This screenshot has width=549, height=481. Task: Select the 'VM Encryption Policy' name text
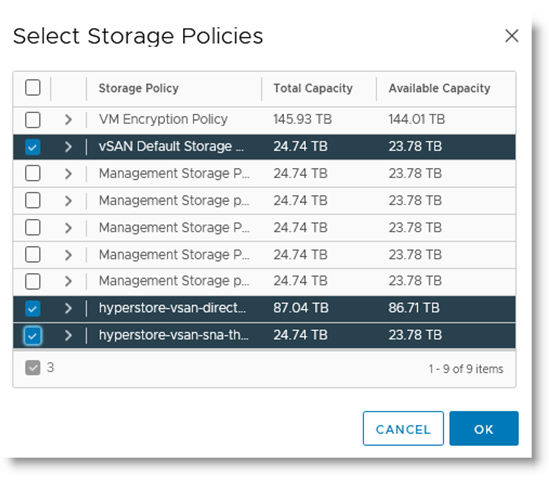(163, 119)
